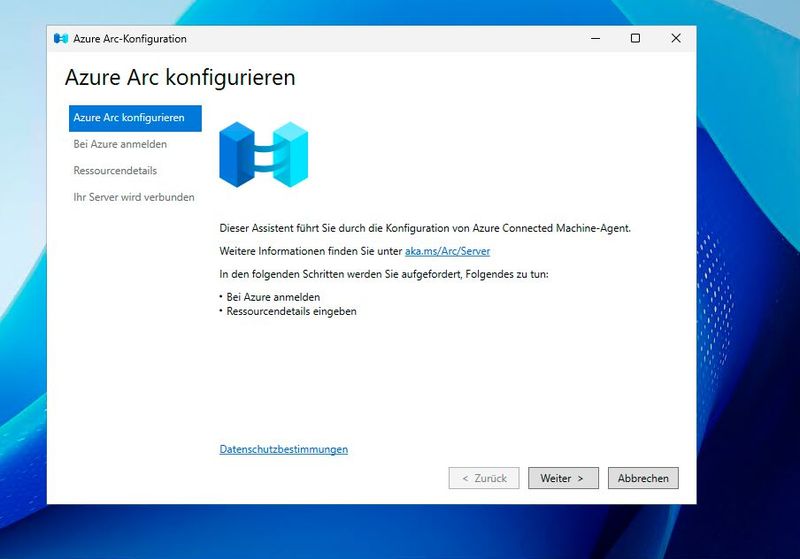Click the '< Zurück' button
This screenshot has height=559, width=800.
[x=484, y=478]
